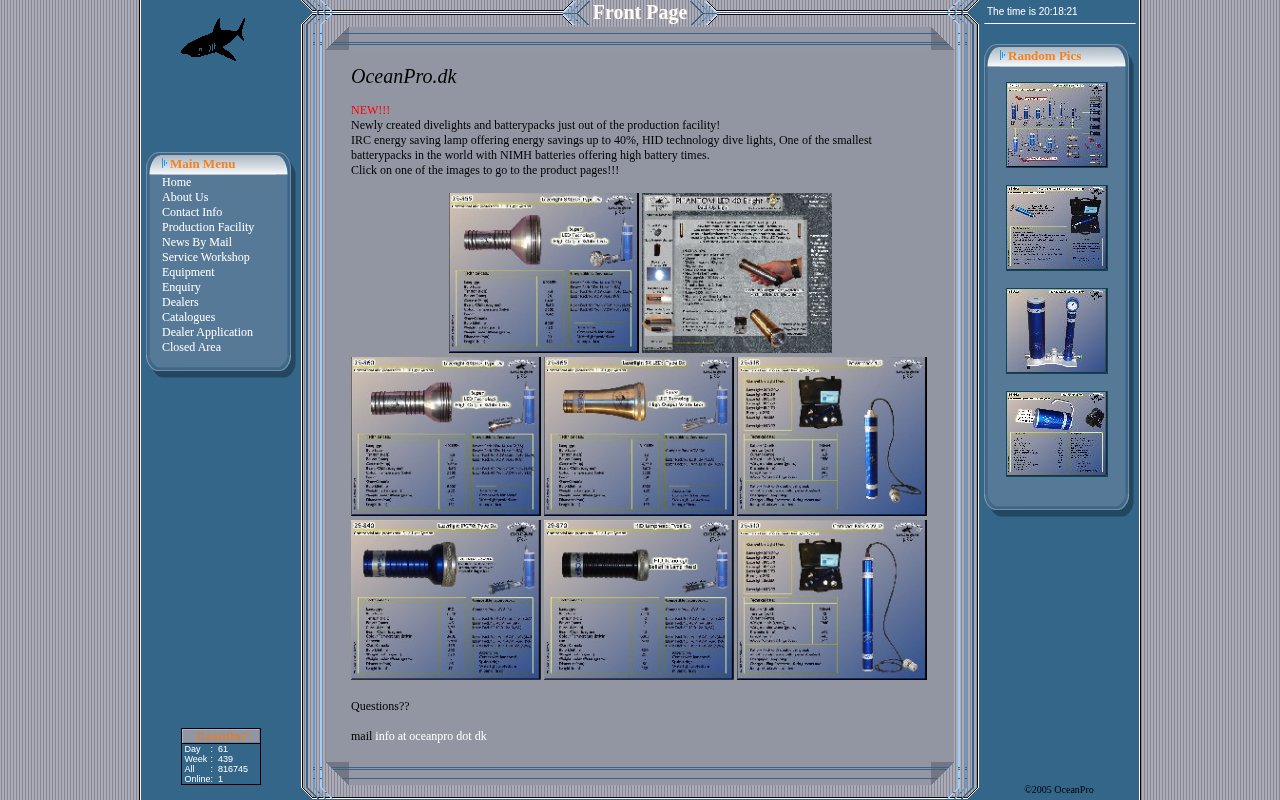Open the black HID lamphead product image
The width and height of the screenshot is (1280, 800).
pyautogui.click(x=638, y=600)
